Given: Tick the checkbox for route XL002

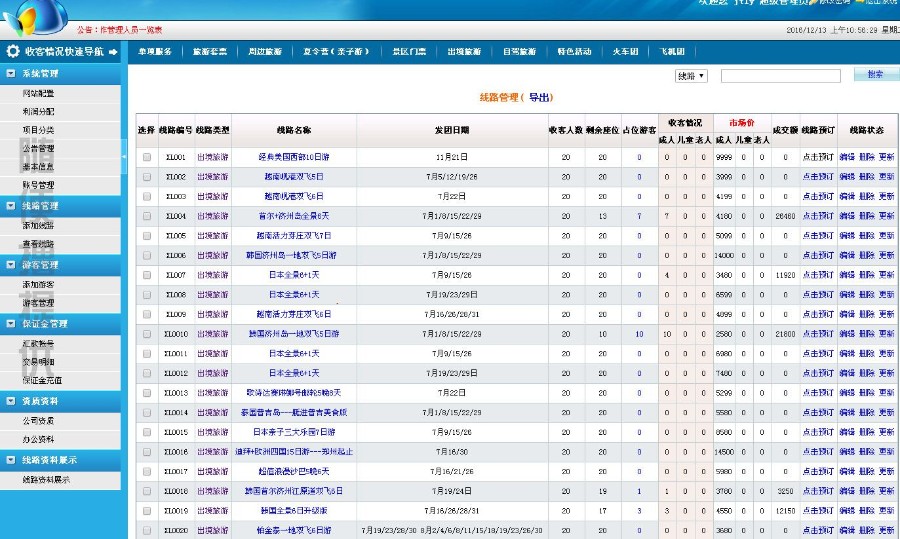Looking at the screenshot, I should [147, 177].
